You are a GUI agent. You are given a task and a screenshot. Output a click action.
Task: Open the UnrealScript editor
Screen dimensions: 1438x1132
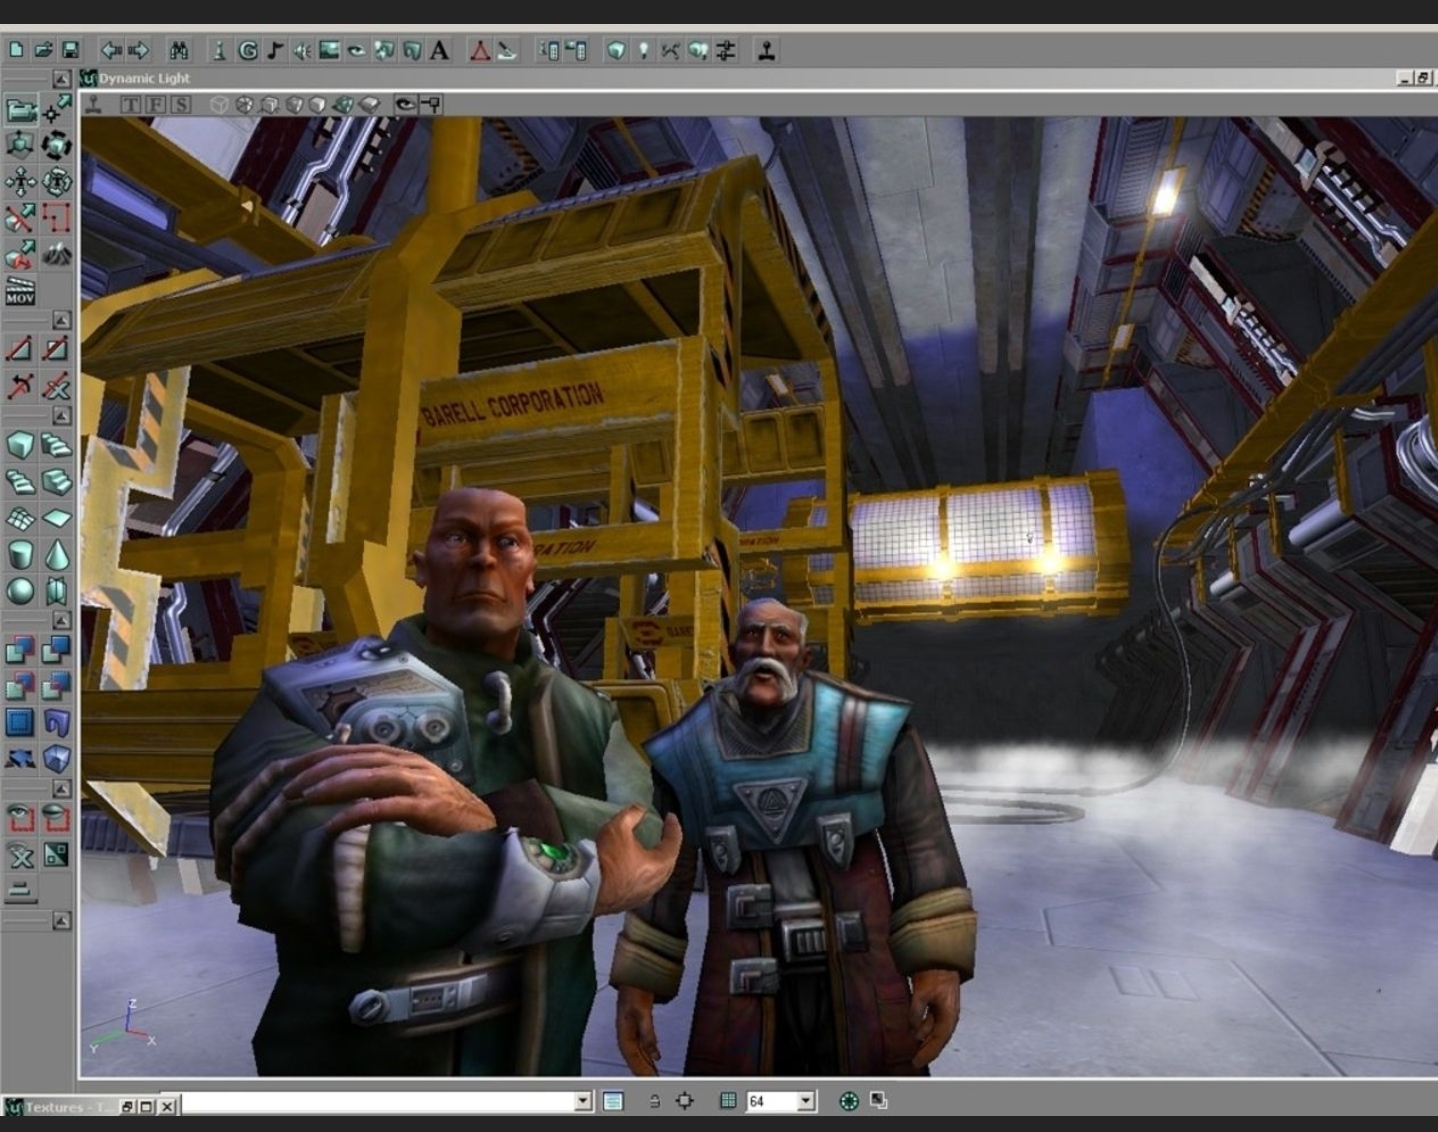[507, 50]
